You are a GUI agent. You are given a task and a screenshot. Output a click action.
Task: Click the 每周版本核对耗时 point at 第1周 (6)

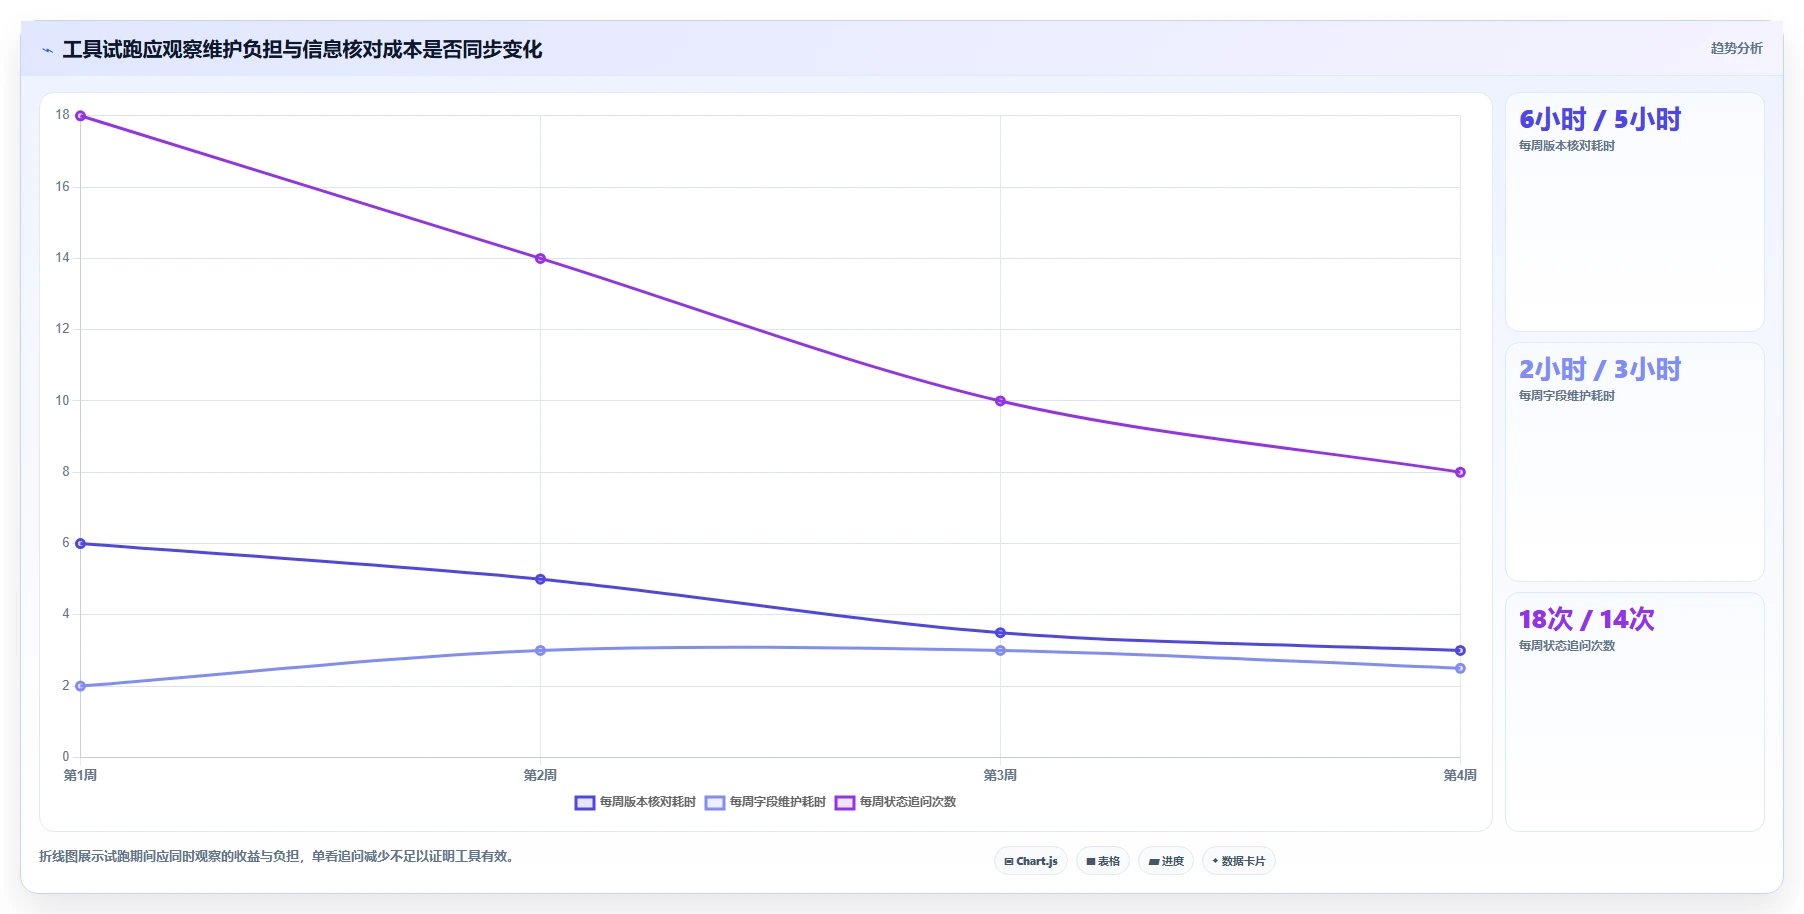(80, 544)
